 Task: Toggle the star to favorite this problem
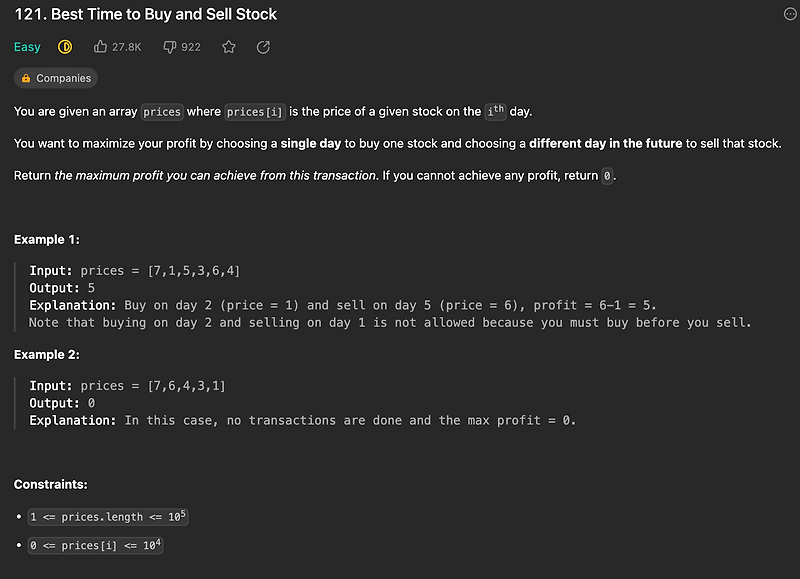pos(231,46)
